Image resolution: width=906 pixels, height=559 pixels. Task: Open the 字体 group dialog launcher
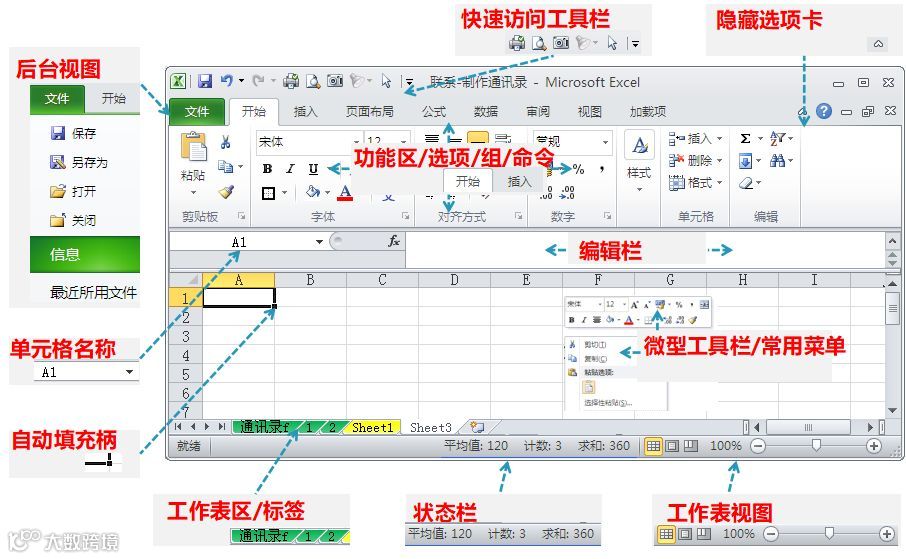pyautogui.click(x=406, y=216)
